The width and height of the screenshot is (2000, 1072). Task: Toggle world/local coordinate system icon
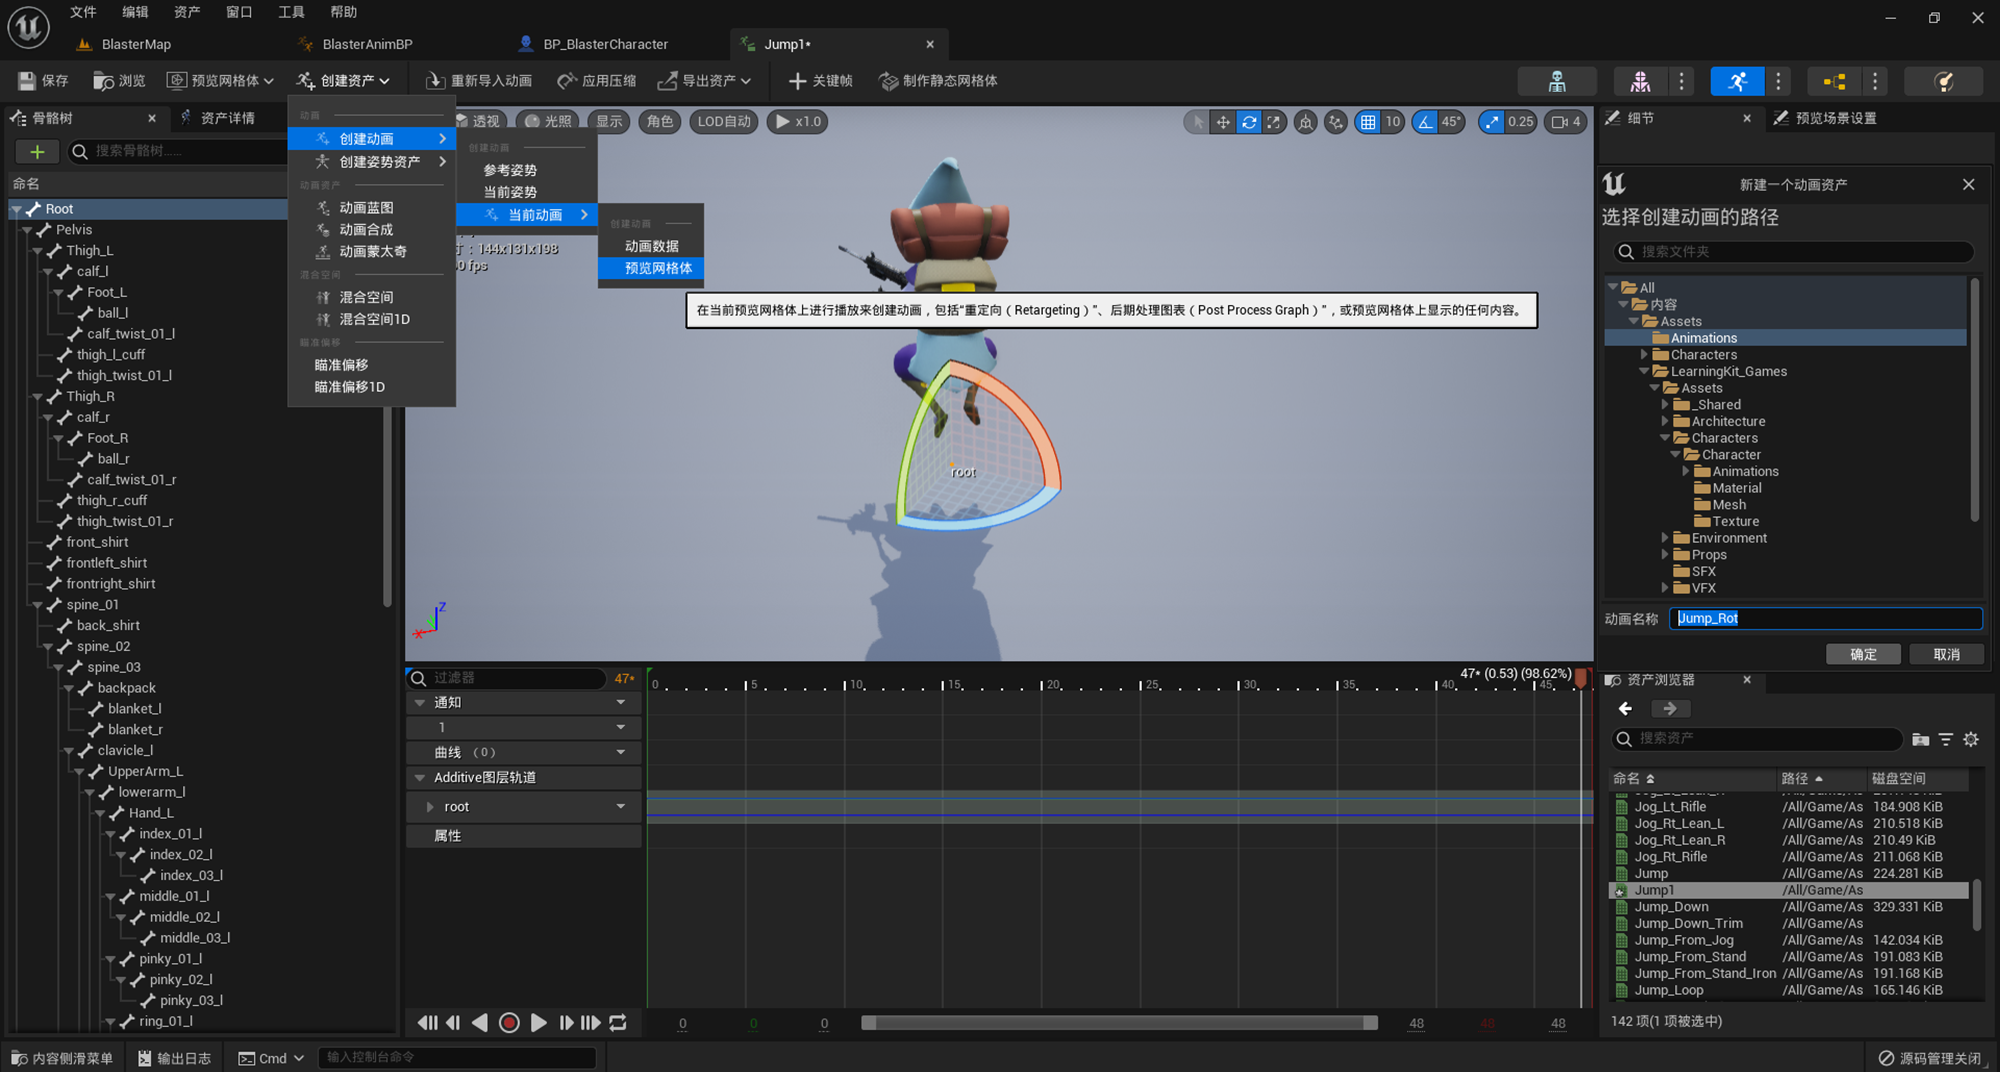tap(1305, 122)
